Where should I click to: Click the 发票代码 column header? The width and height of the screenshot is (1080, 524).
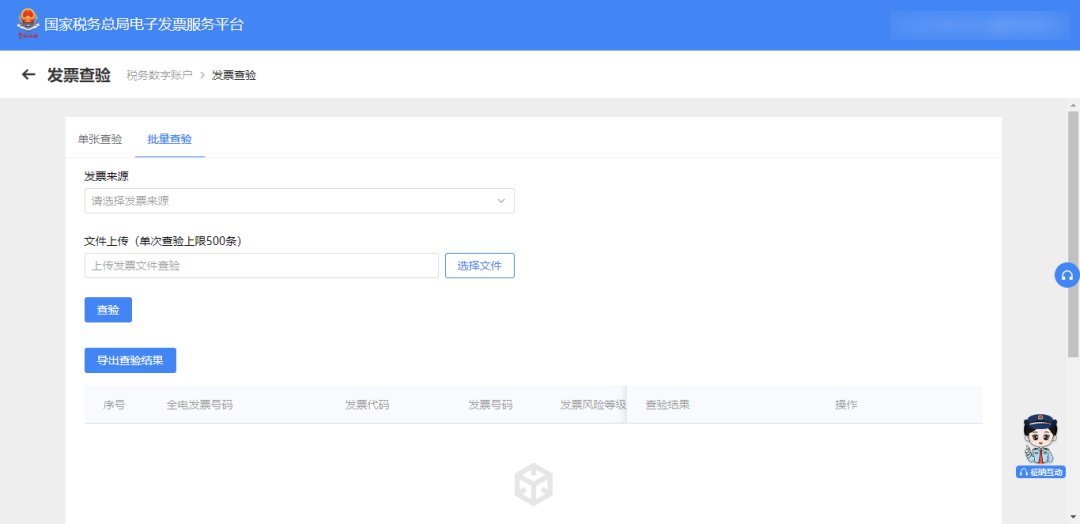coord(367,405)
